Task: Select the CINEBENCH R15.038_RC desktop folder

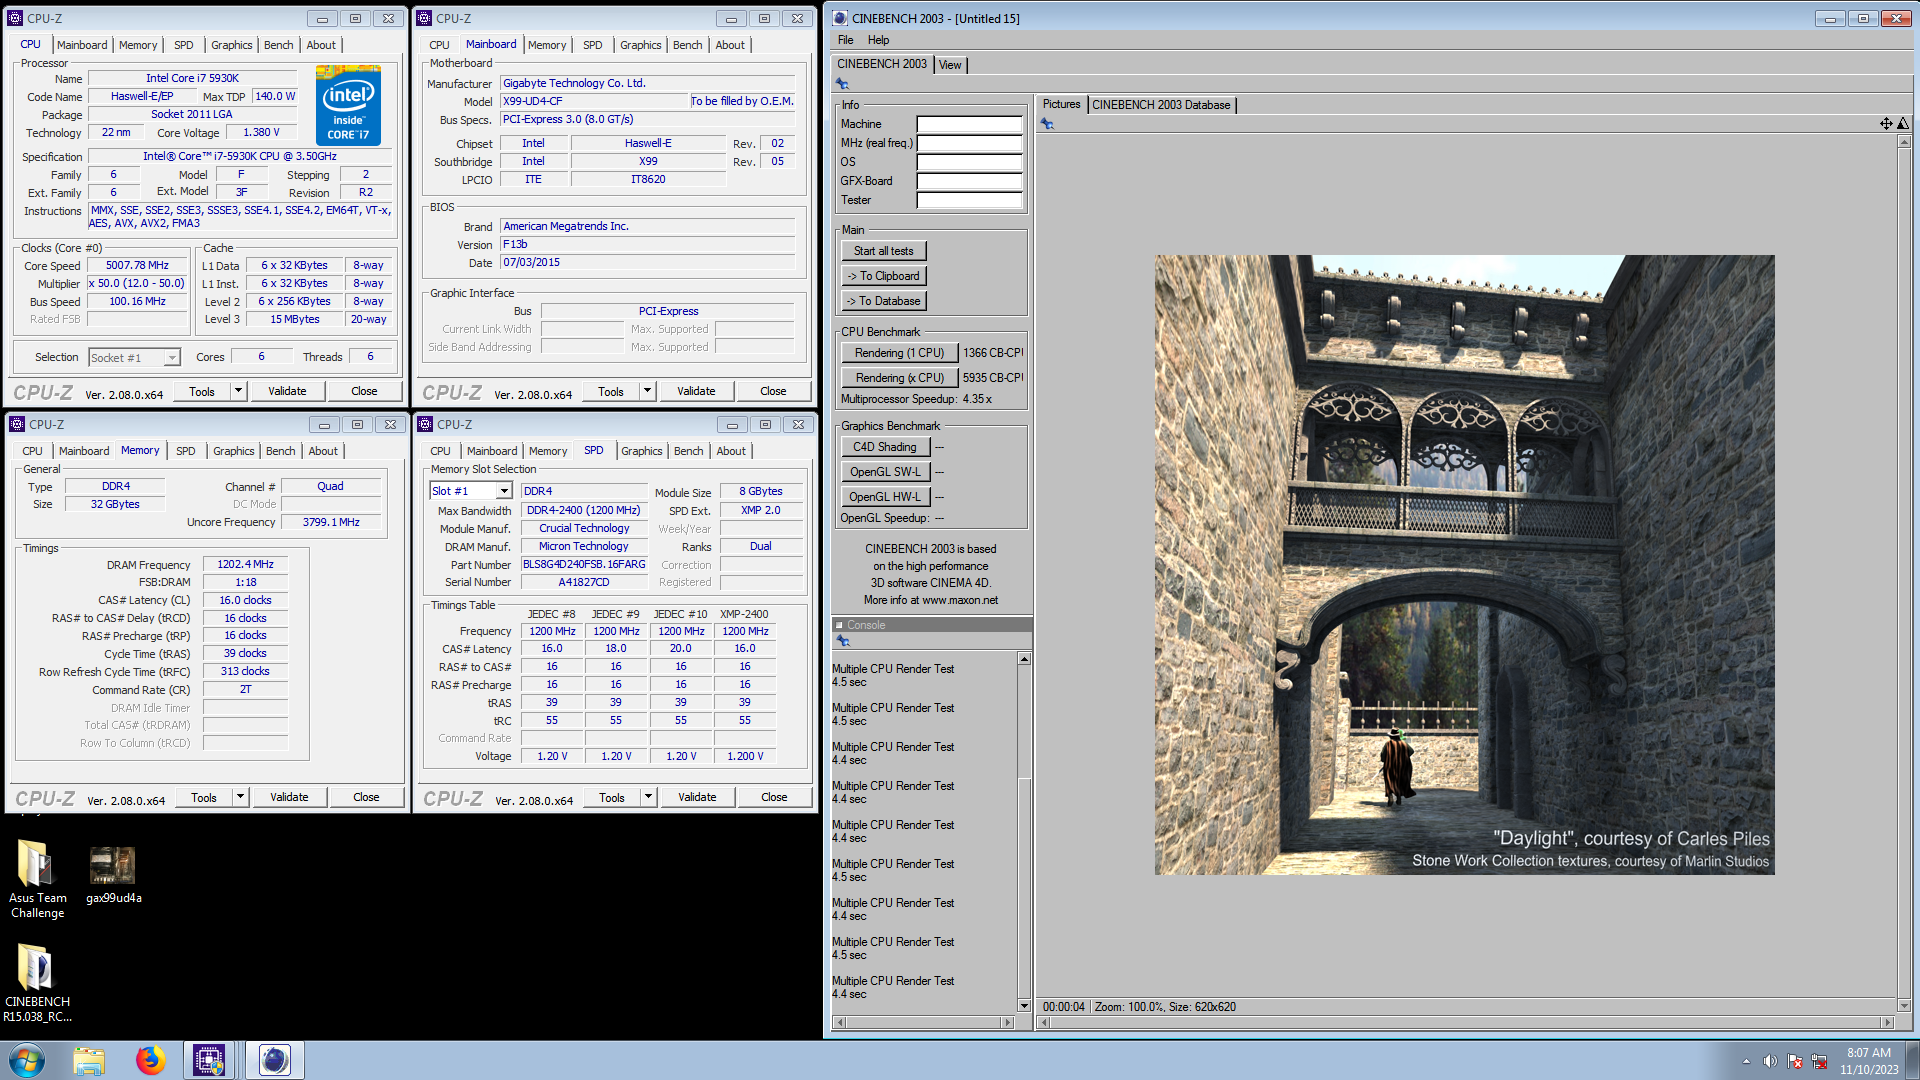Action: tap(37, 983)
